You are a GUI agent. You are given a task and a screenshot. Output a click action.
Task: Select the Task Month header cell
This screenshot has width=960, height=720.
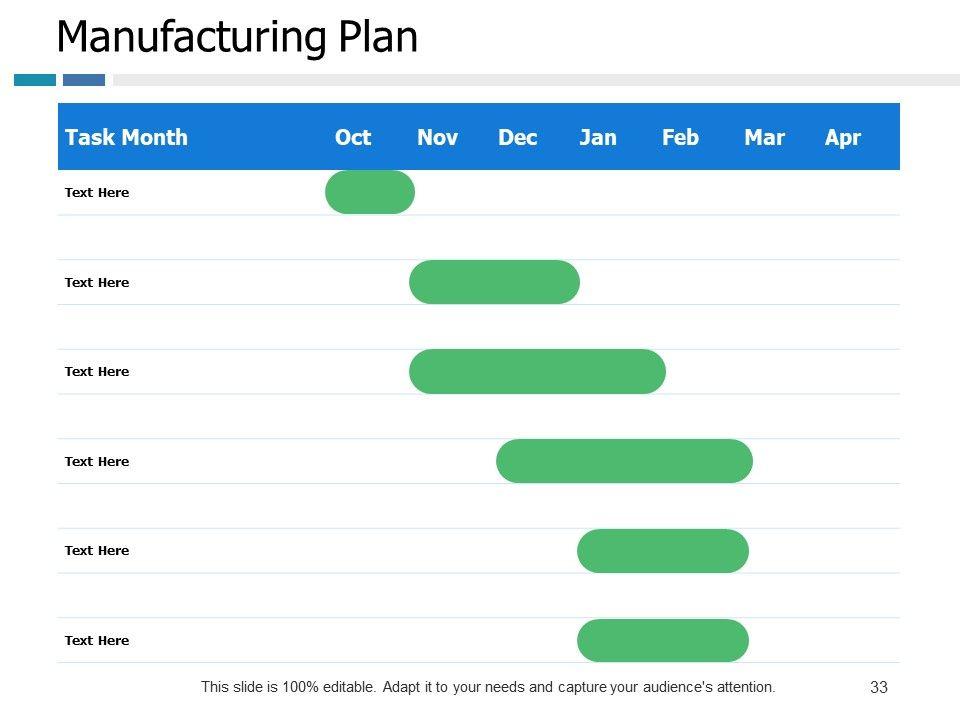[x=126, y=138]
